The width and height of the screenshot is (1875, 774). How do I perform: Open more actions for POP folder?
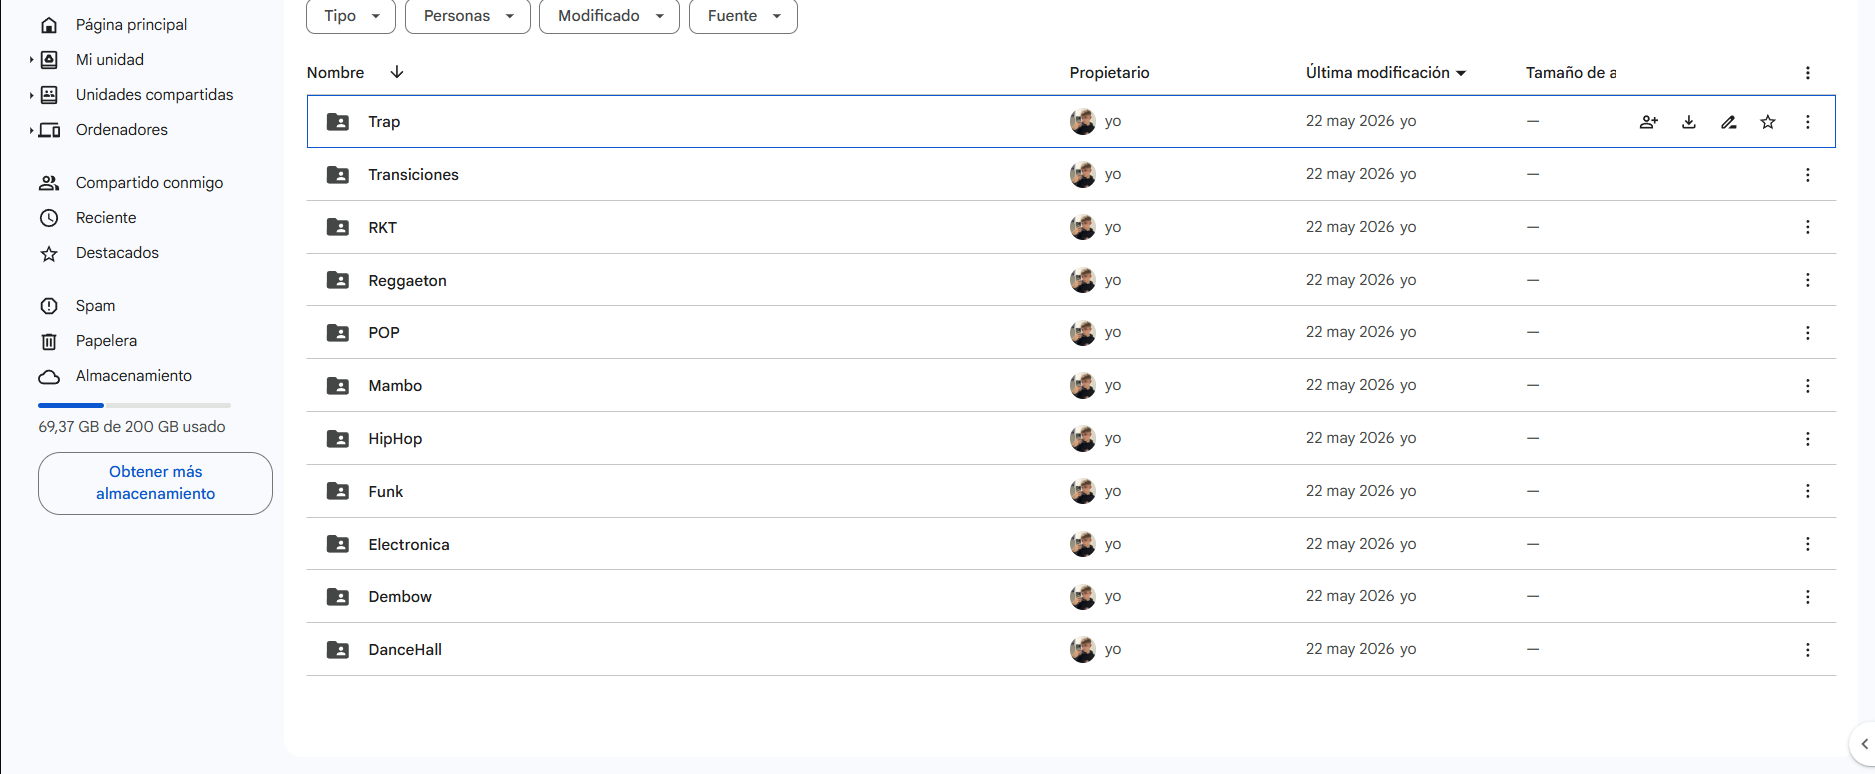1808,333
